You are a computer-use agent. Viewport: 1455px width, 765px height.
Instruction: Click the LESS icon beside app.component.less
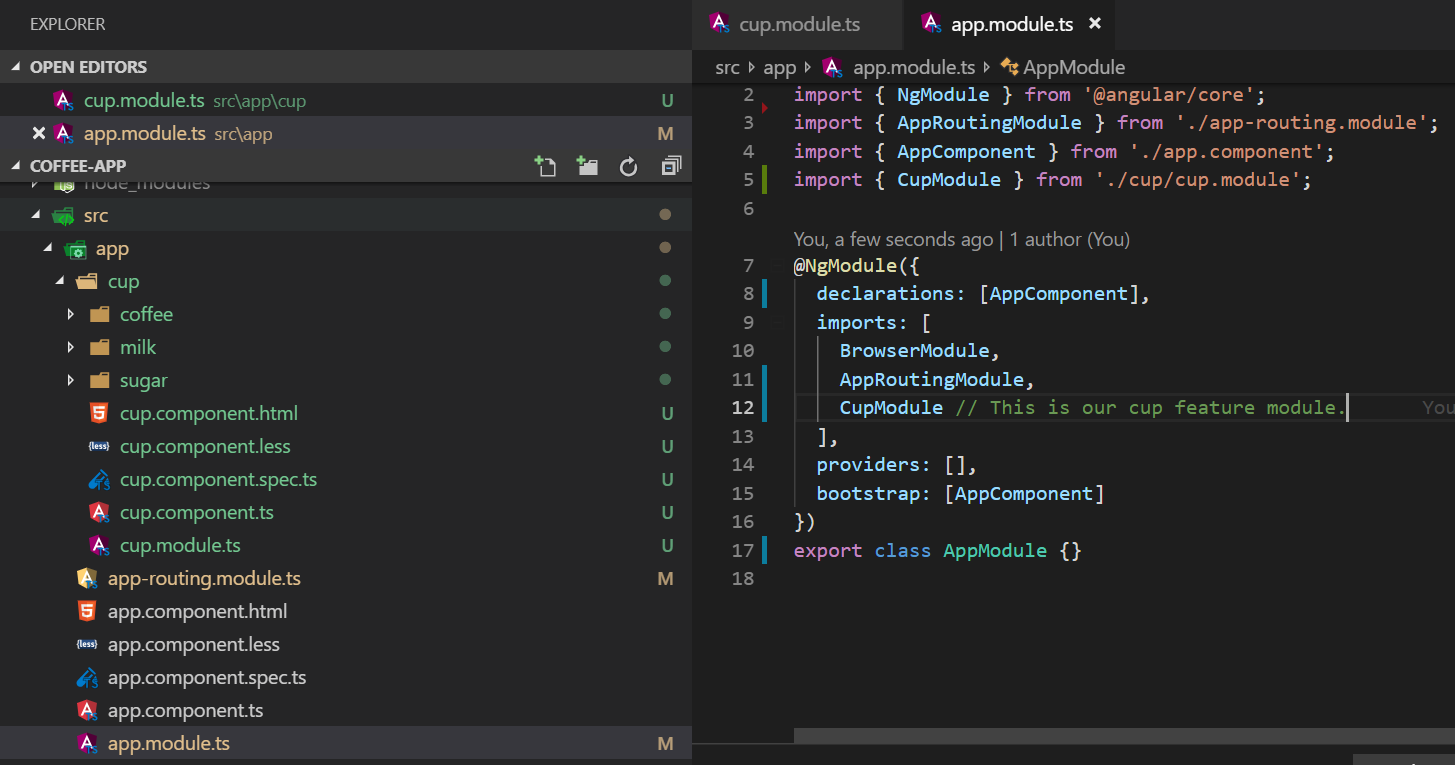point(86,644)
